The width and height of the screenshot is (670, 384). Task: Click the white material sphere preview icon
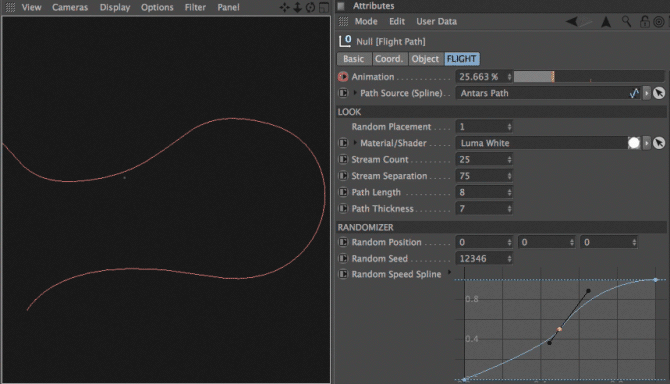(634, 143)
